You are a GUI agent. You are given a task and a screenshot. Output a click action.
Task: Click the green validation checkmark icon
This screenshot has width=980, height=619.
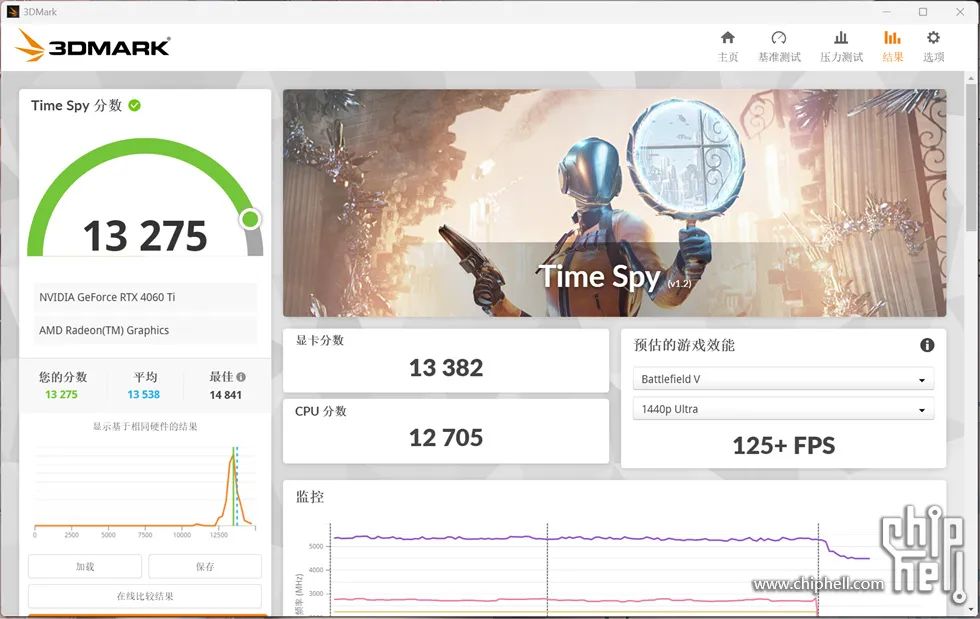point(134,106)
